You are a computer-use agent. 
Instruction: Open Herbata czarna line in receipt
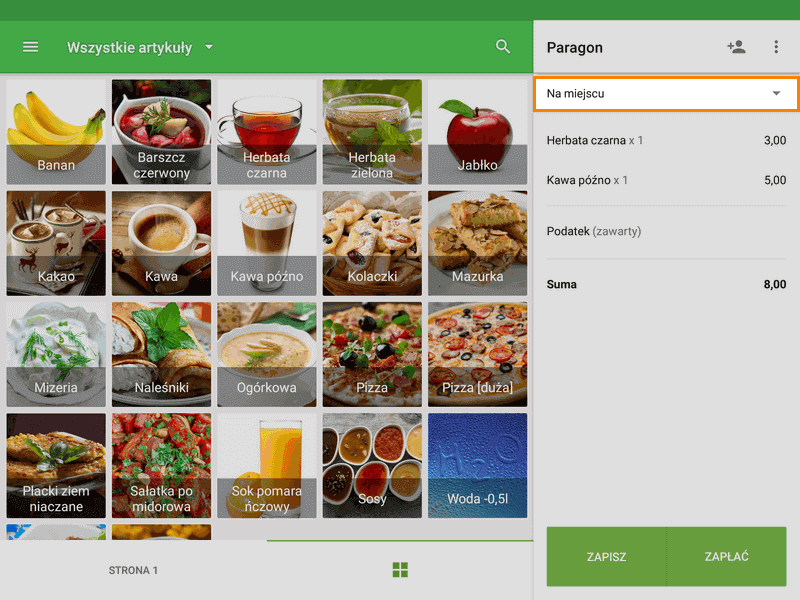(665, 141)
